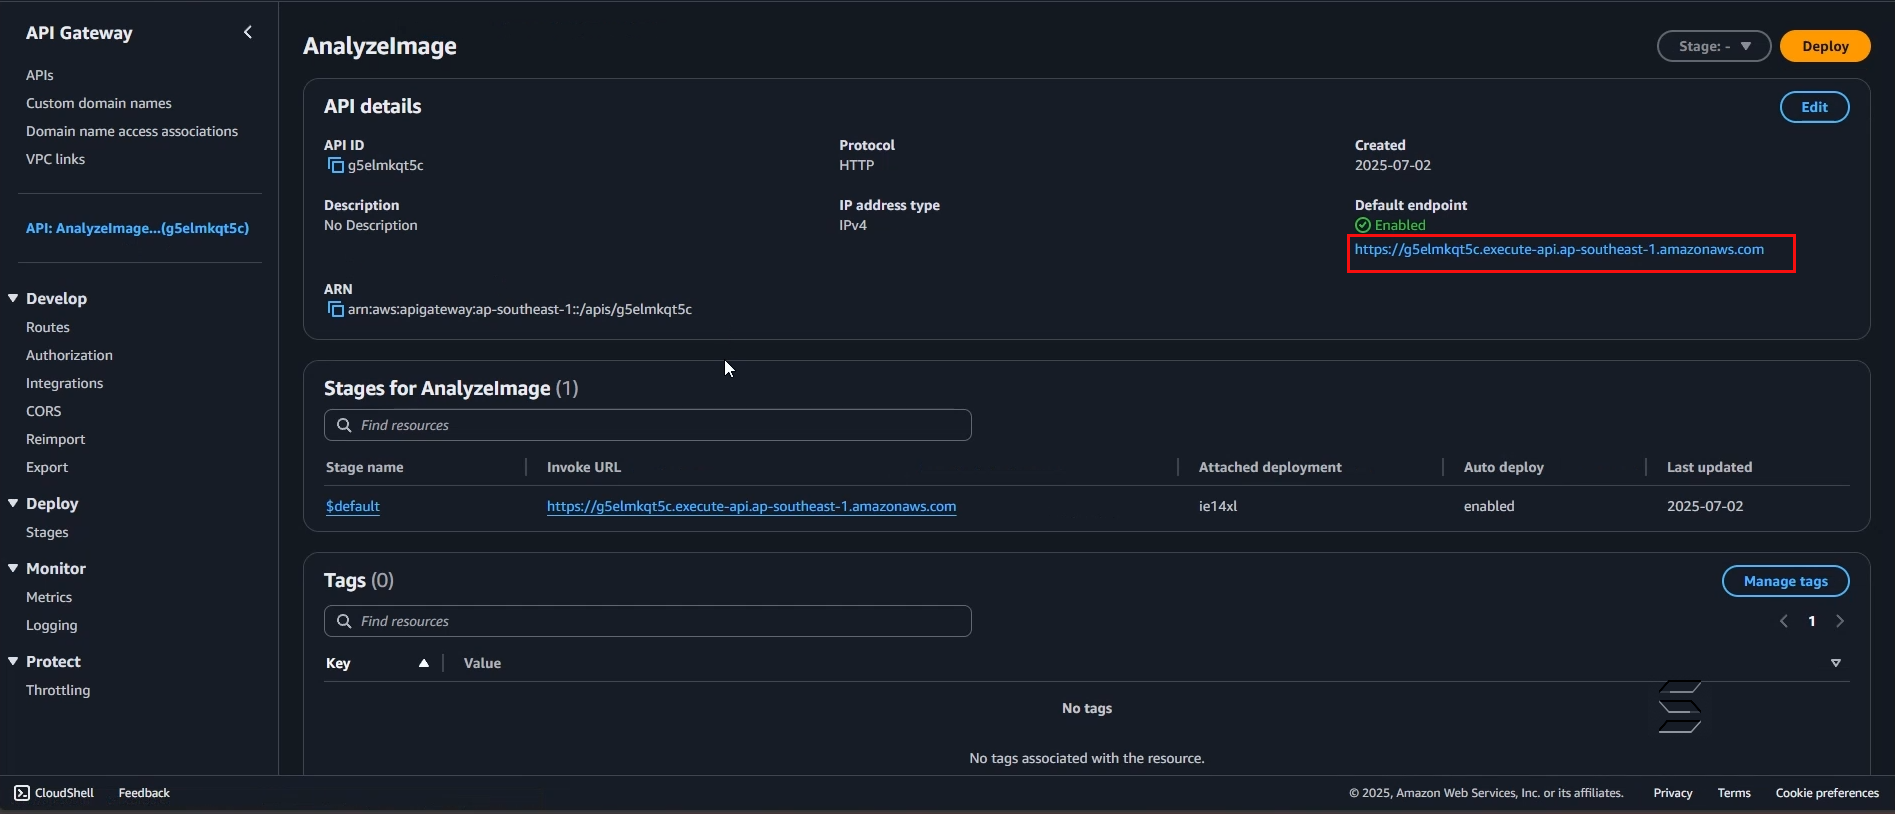Open Authorization settings
This screenshot has height=814, width=1895.
(x=69, y=355)
